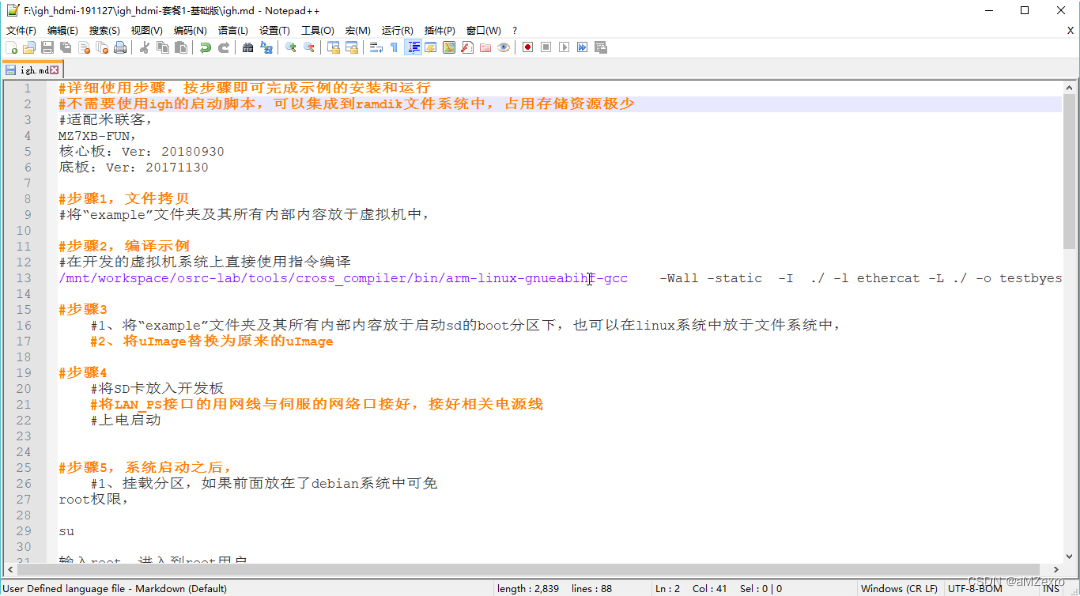The image size is (1080, 596).
Task: Click the Close document toolbar icon
Action: [x=84, y=48]
